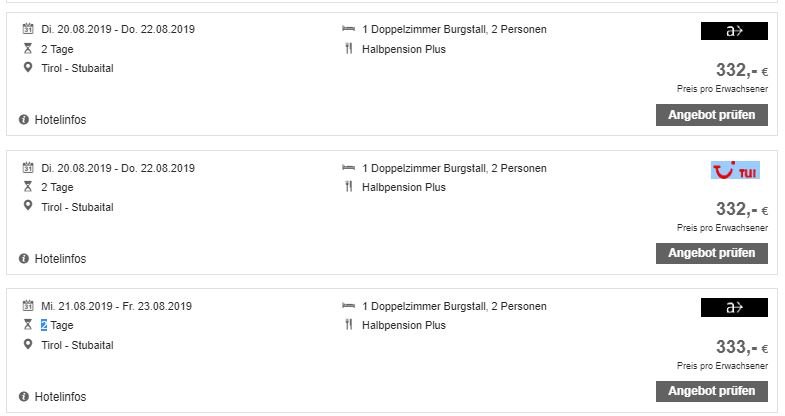Click the black operator logo in first offer
Viewport: 785px width, 416px height.
tap(734, 31)
